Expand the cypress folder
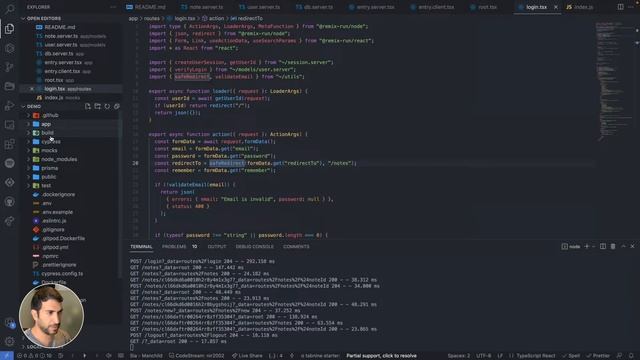This screenshot has width=640, height=360. (x=51, y=141)
